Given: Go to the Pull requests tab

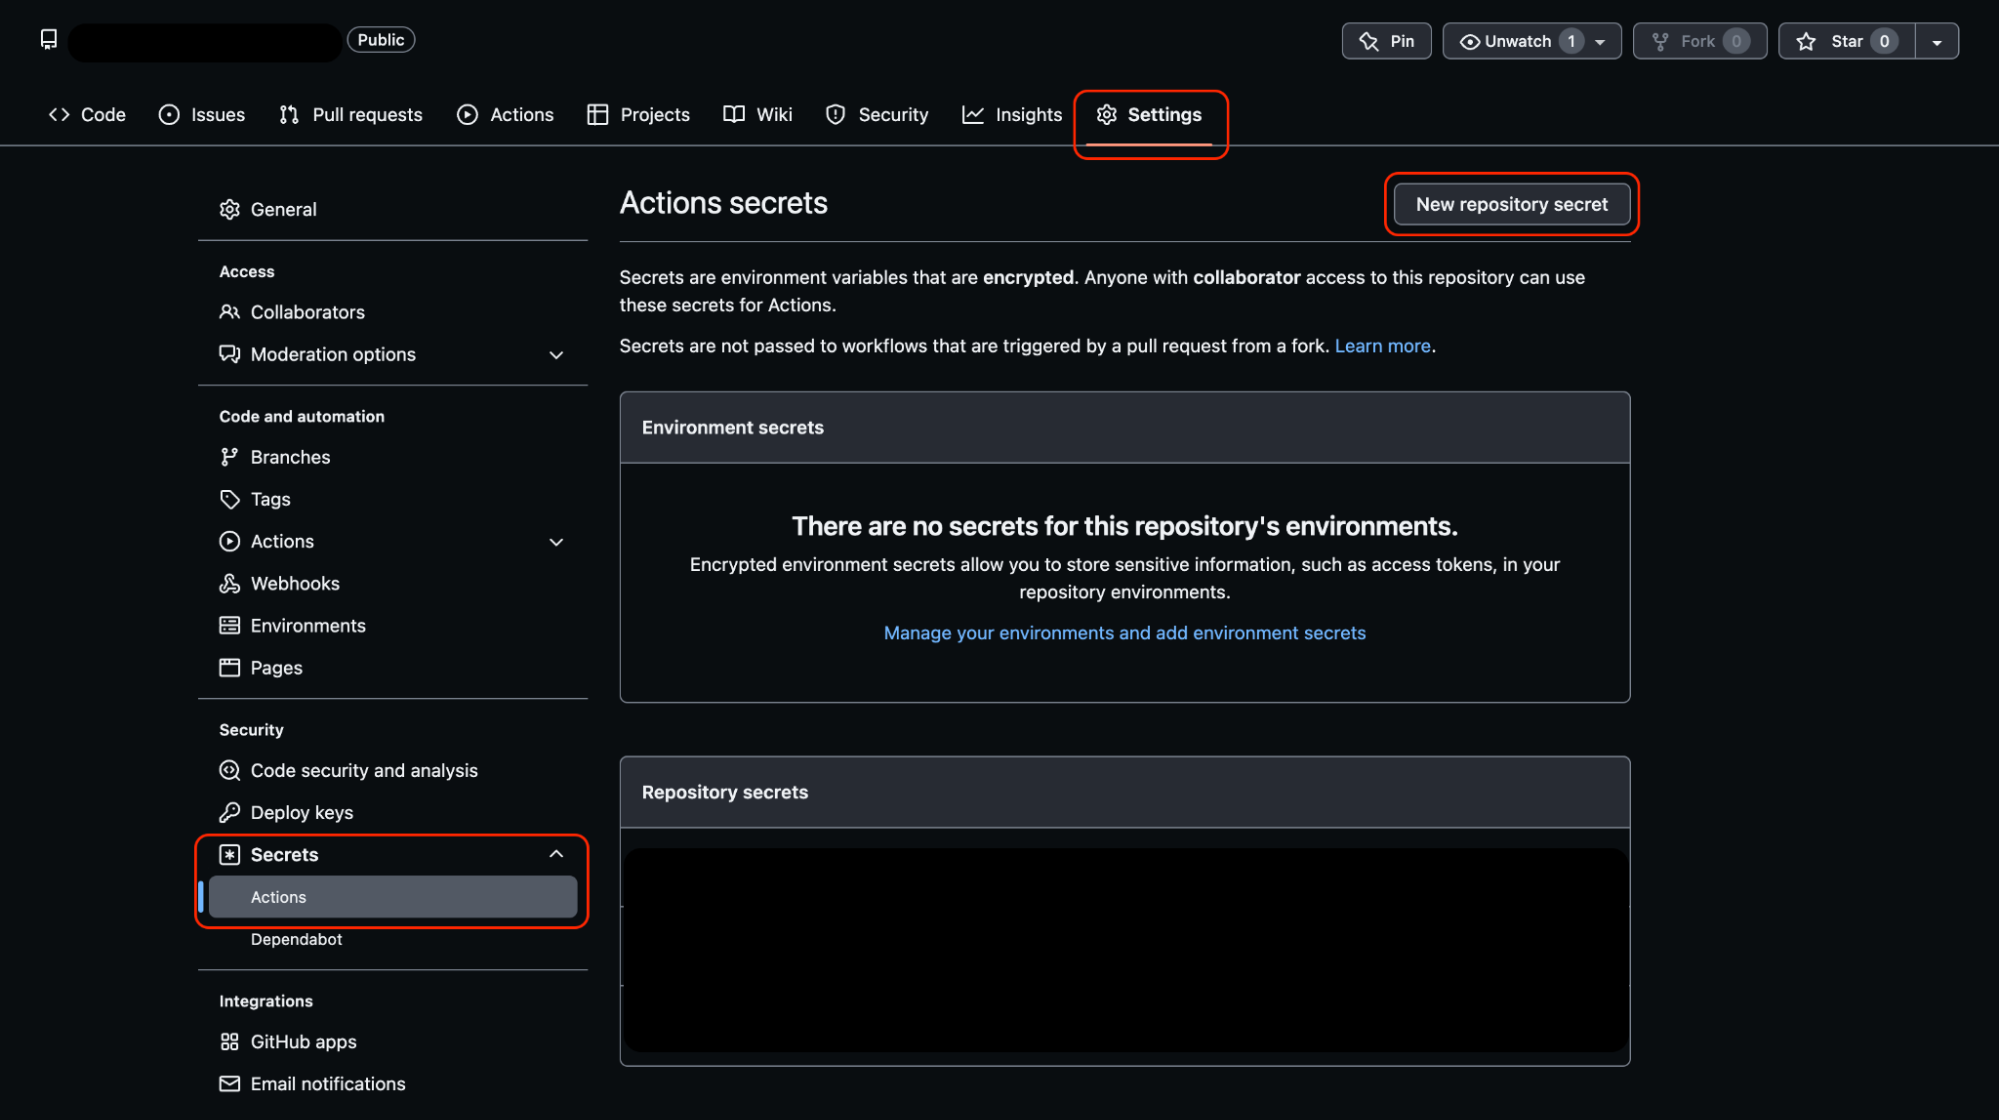Looking at the screenshot, I should [x=351, y=115].
